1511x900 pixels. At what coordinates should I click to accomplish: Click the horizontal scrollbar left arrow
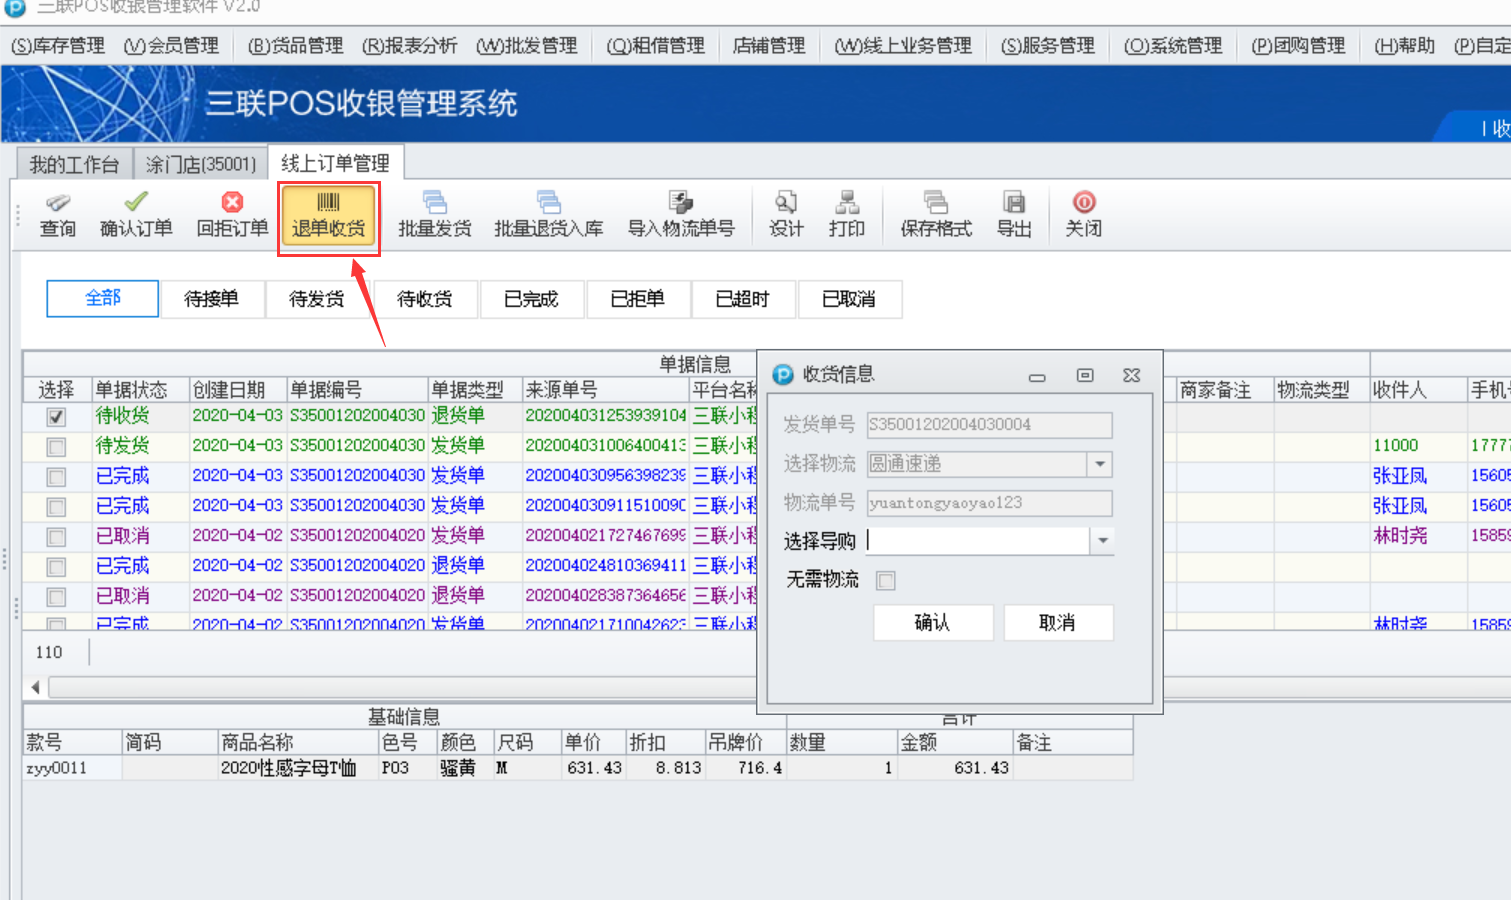tap(36, 687)
